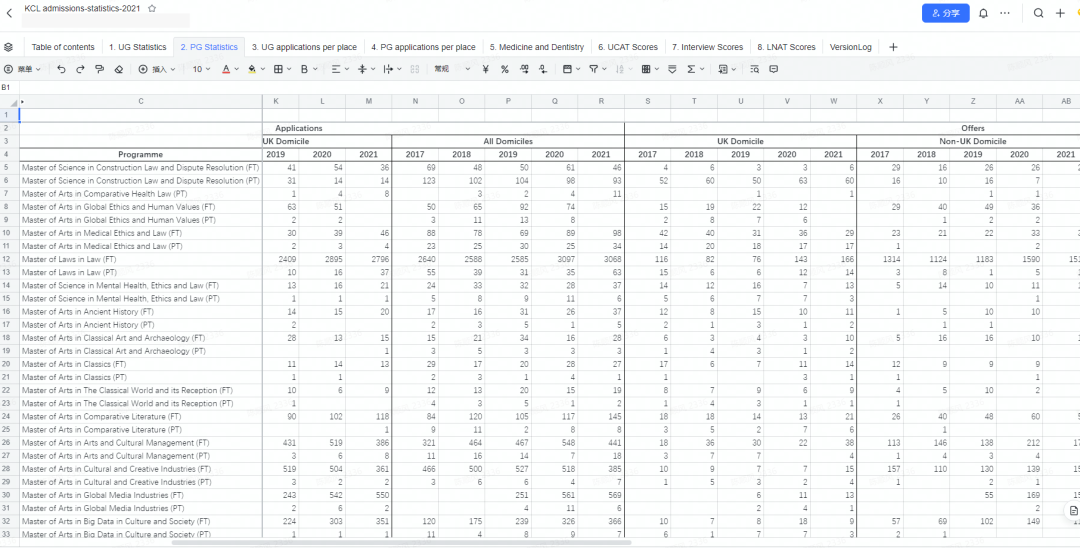The image size is (1080, 548).
Task: Expand fill color dropdown arrow
Action: pyautogui.click(x=262, y=69)
